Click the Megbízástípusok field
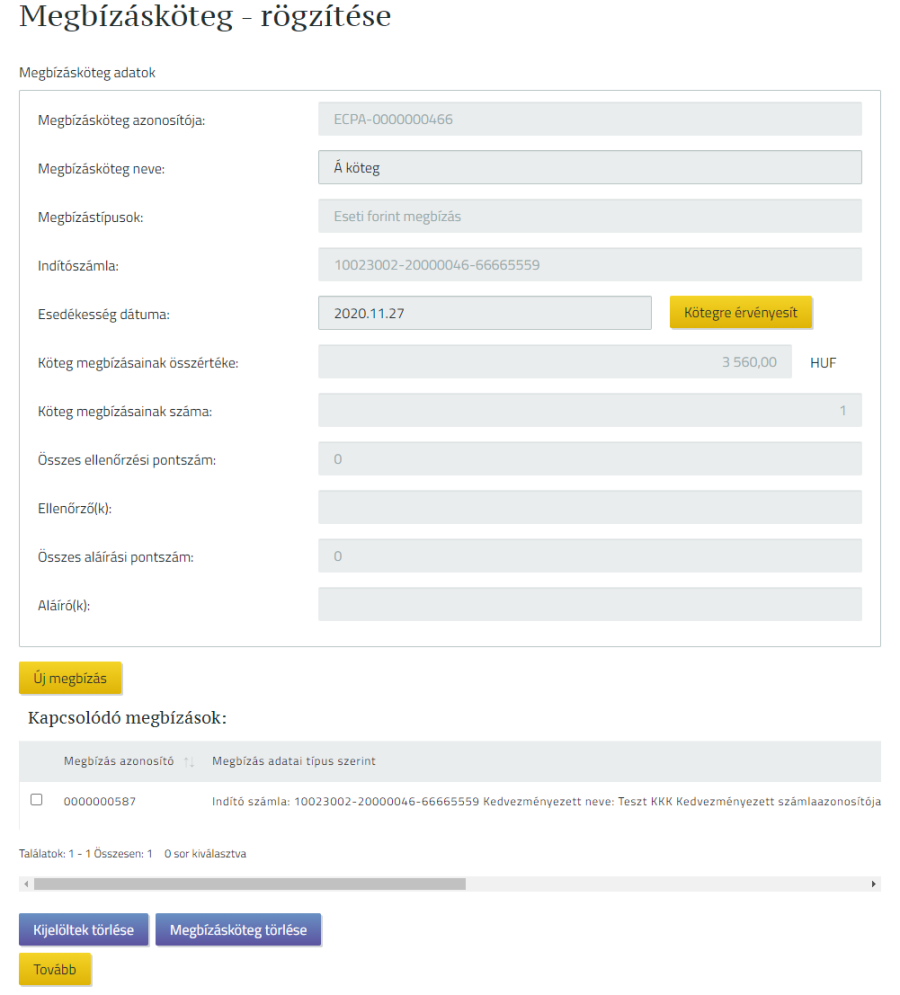This screenshot has width=900, height=995. coord(589,216)
